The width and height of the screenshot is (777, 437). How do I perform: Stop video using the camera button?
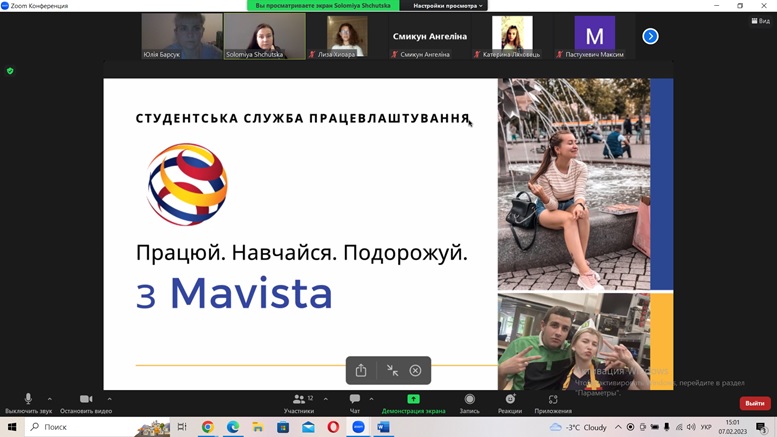point(86,403)
